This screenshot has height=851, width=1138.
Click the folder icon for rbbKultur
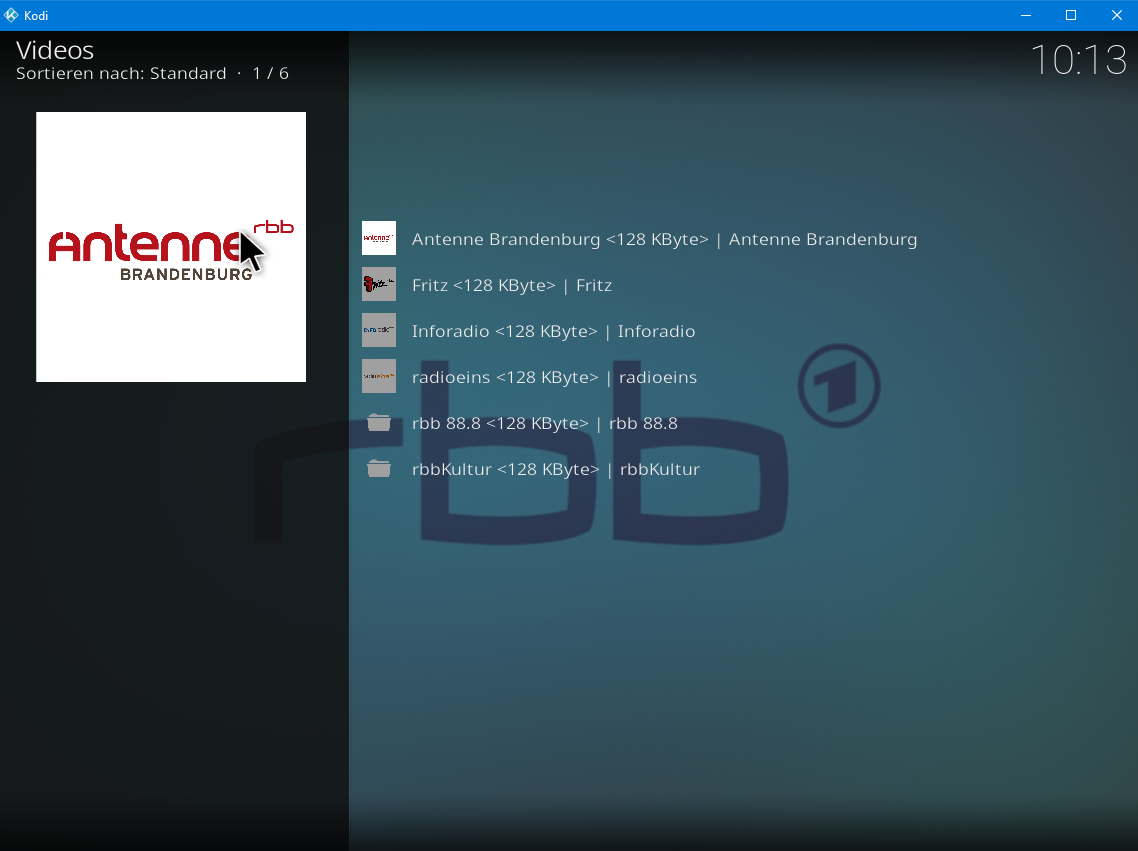[x=379, y=469]
